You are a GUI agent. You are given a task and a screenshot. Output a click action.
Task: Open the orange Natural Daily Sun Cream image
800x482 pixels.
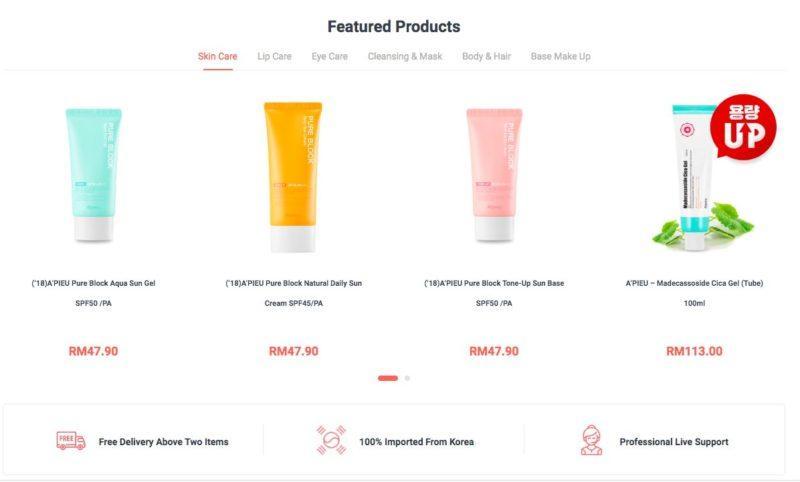click(293, 177)
